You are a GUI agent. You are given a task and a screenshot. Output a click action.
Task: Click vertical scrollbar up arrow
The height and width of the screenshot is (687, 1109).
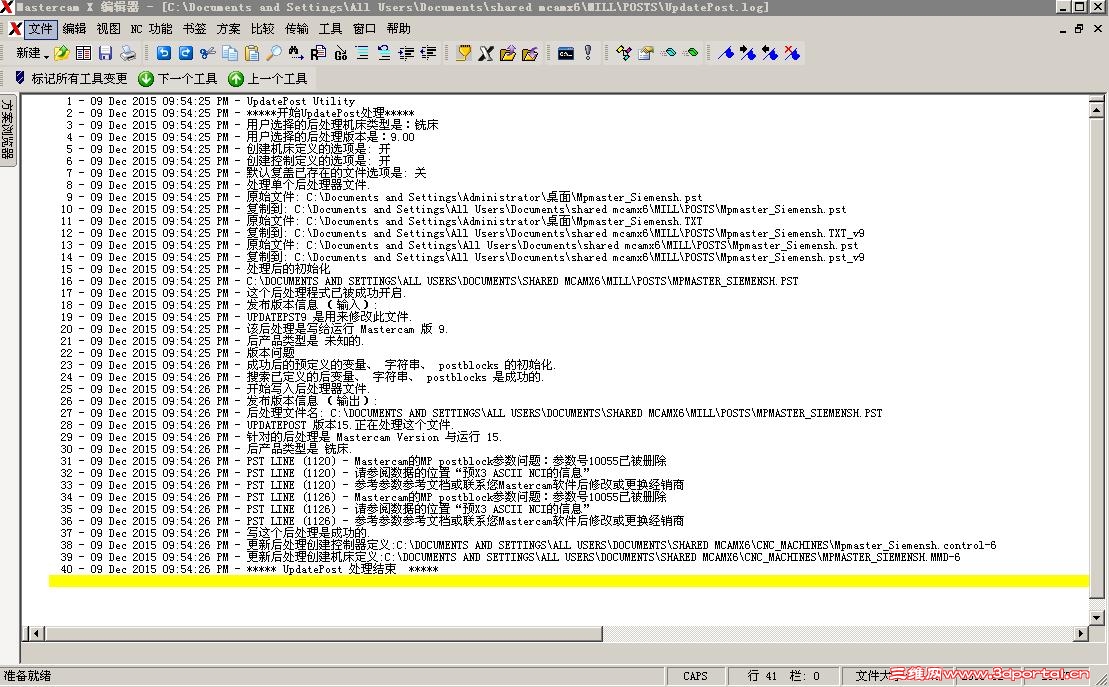pyautogui.click(x=1096, y=109)
